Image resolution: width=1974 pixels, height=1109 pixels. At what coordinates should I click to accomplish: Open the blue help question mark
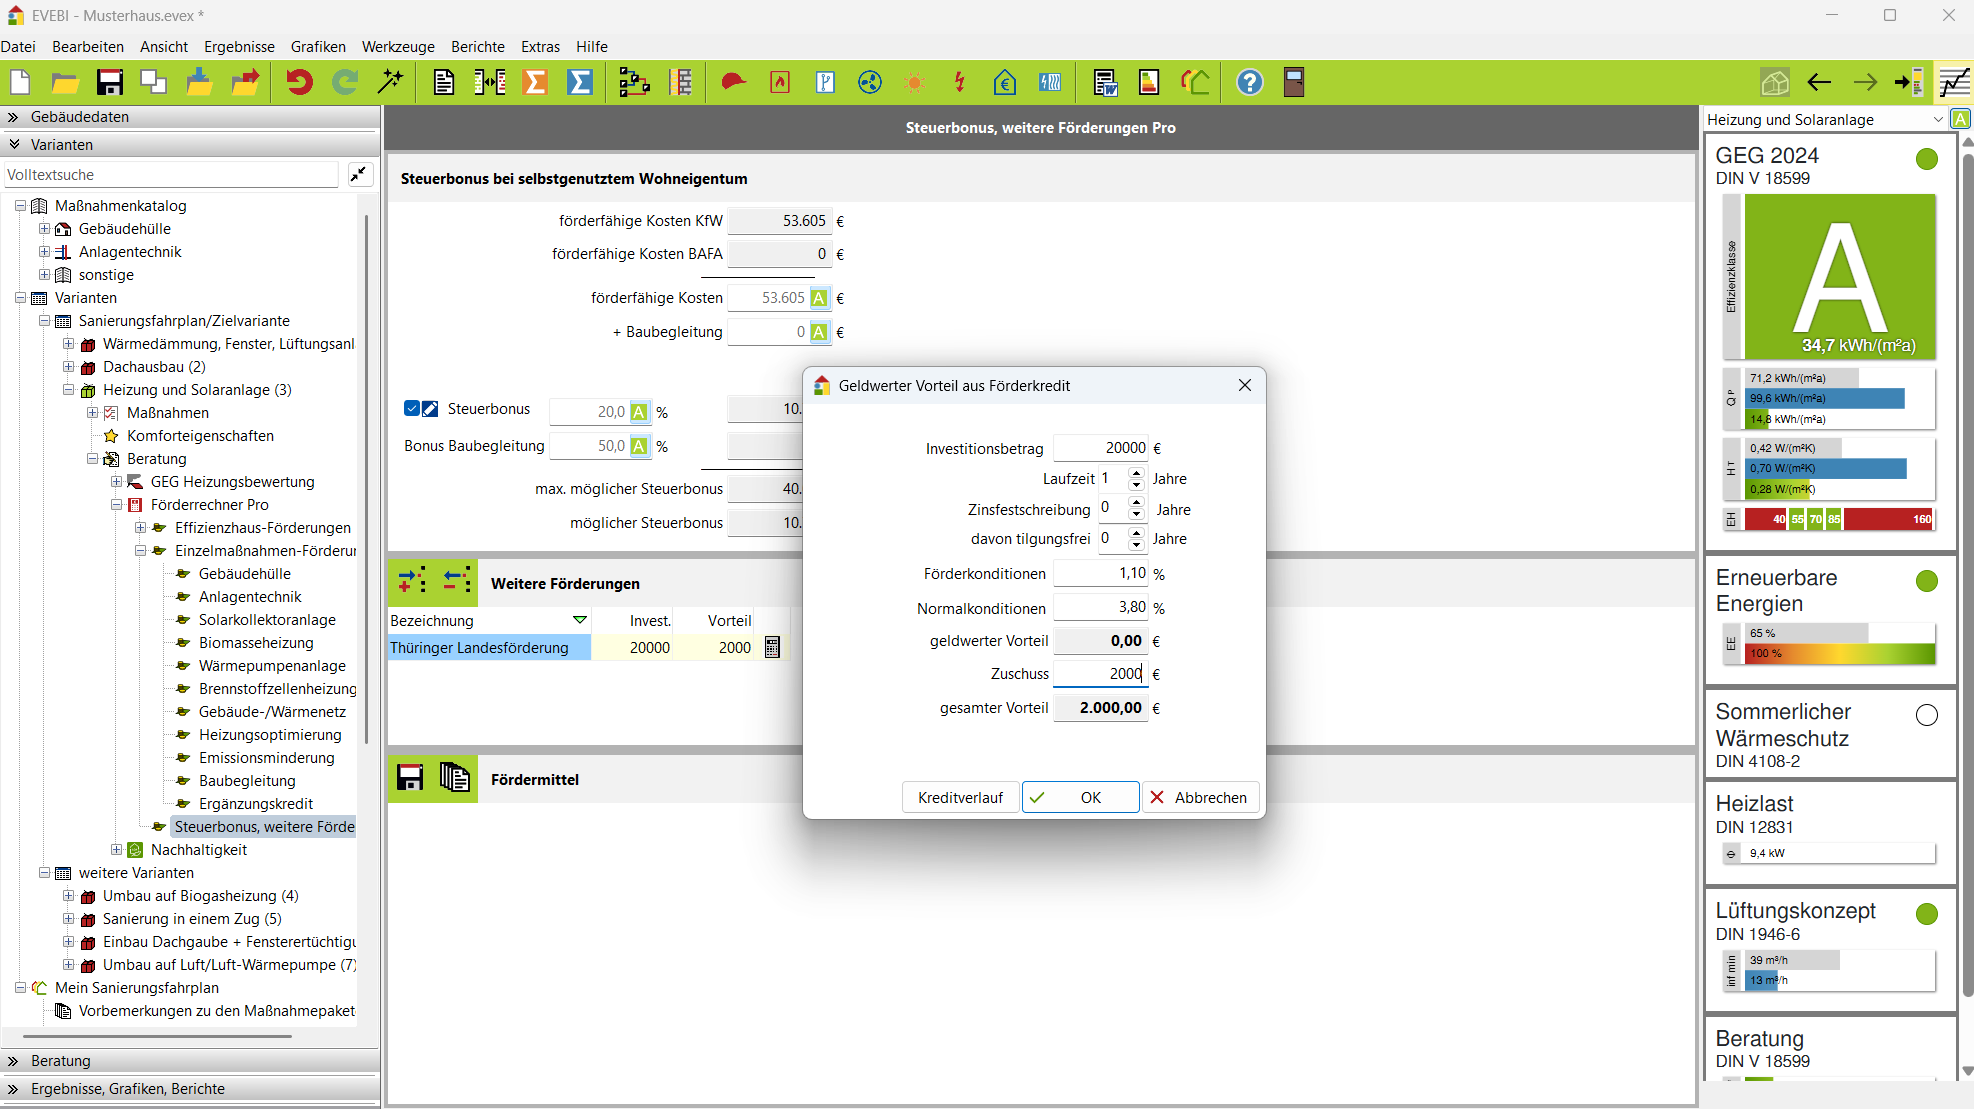1249,83
